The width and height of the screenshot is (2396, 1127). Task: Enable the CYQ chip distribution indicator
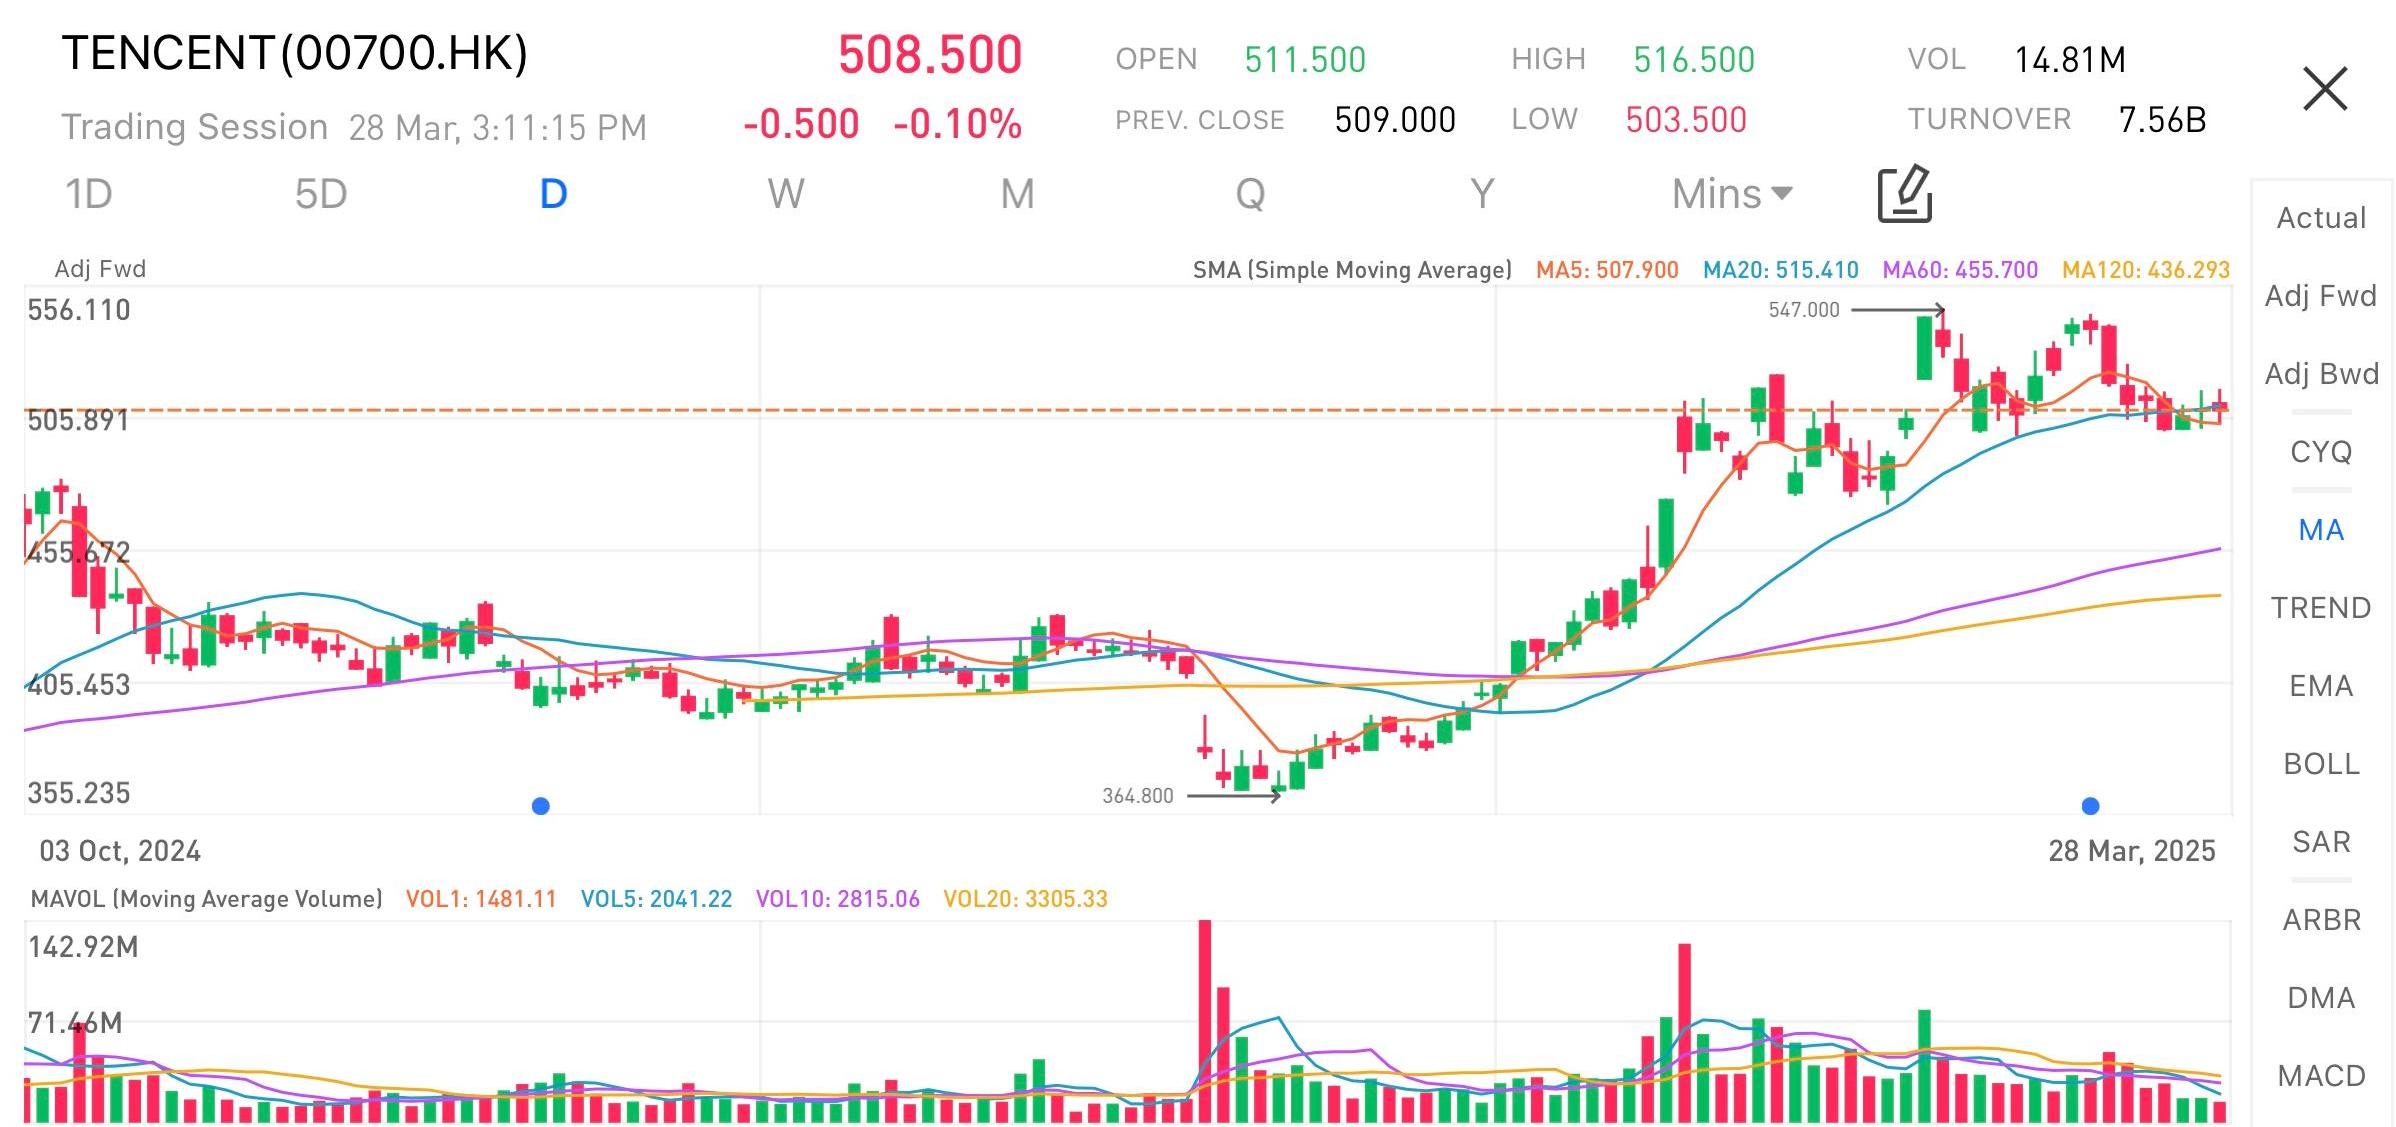[2321, 452]
